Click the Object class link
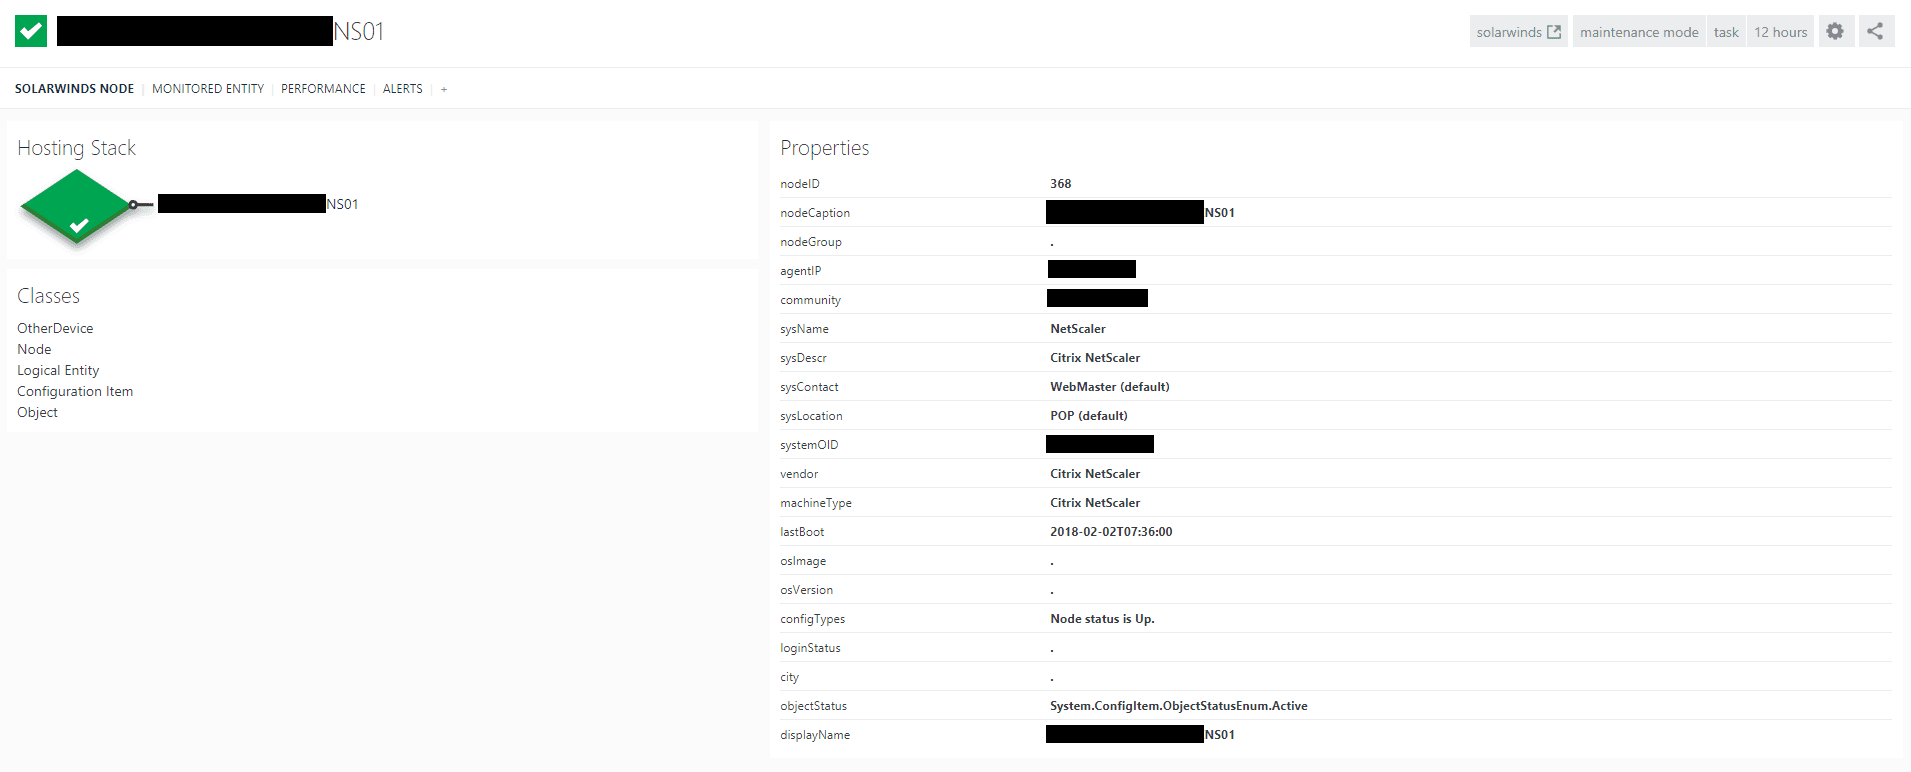 [x=37, y=412]
